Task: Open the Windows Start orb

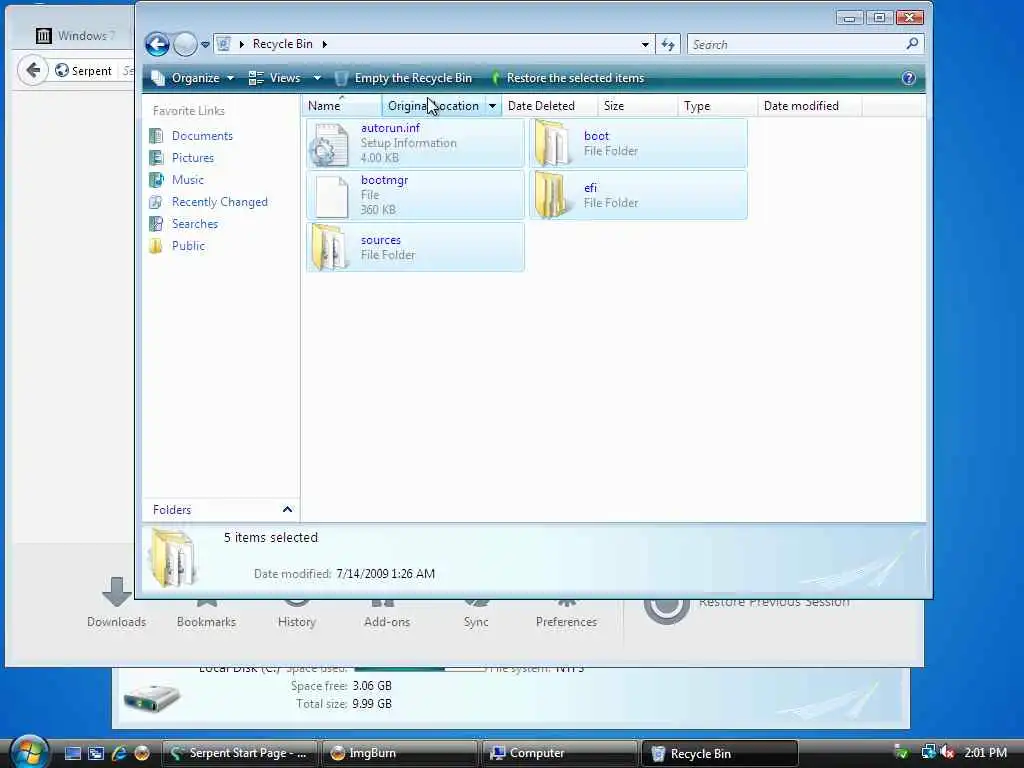Action: 30,751
